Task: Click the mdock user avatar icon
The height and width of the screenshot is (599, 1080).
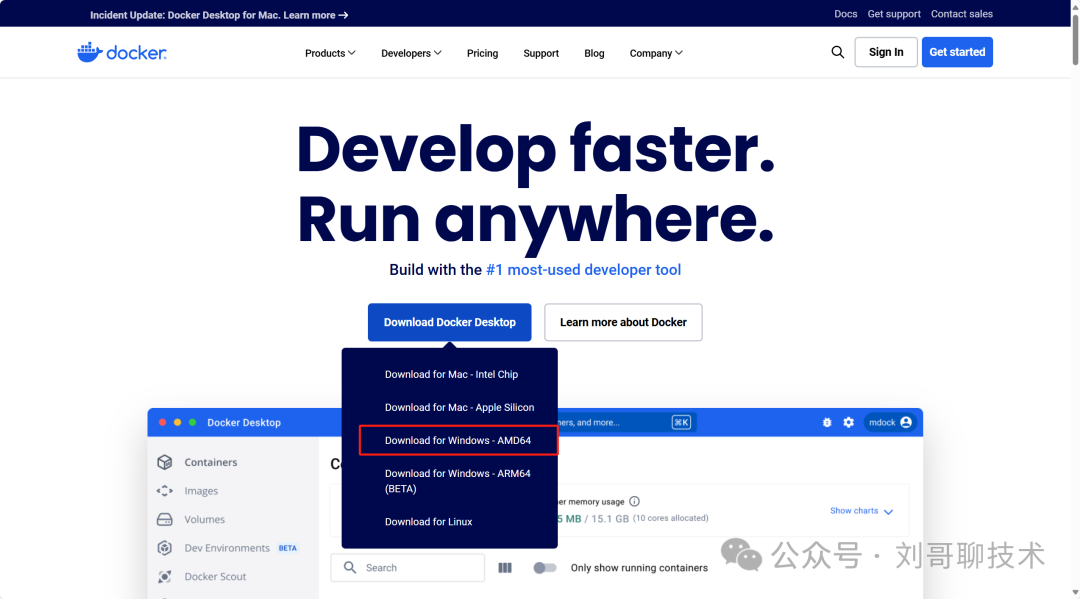Action: pyautogui.click(x=906, y=422)
